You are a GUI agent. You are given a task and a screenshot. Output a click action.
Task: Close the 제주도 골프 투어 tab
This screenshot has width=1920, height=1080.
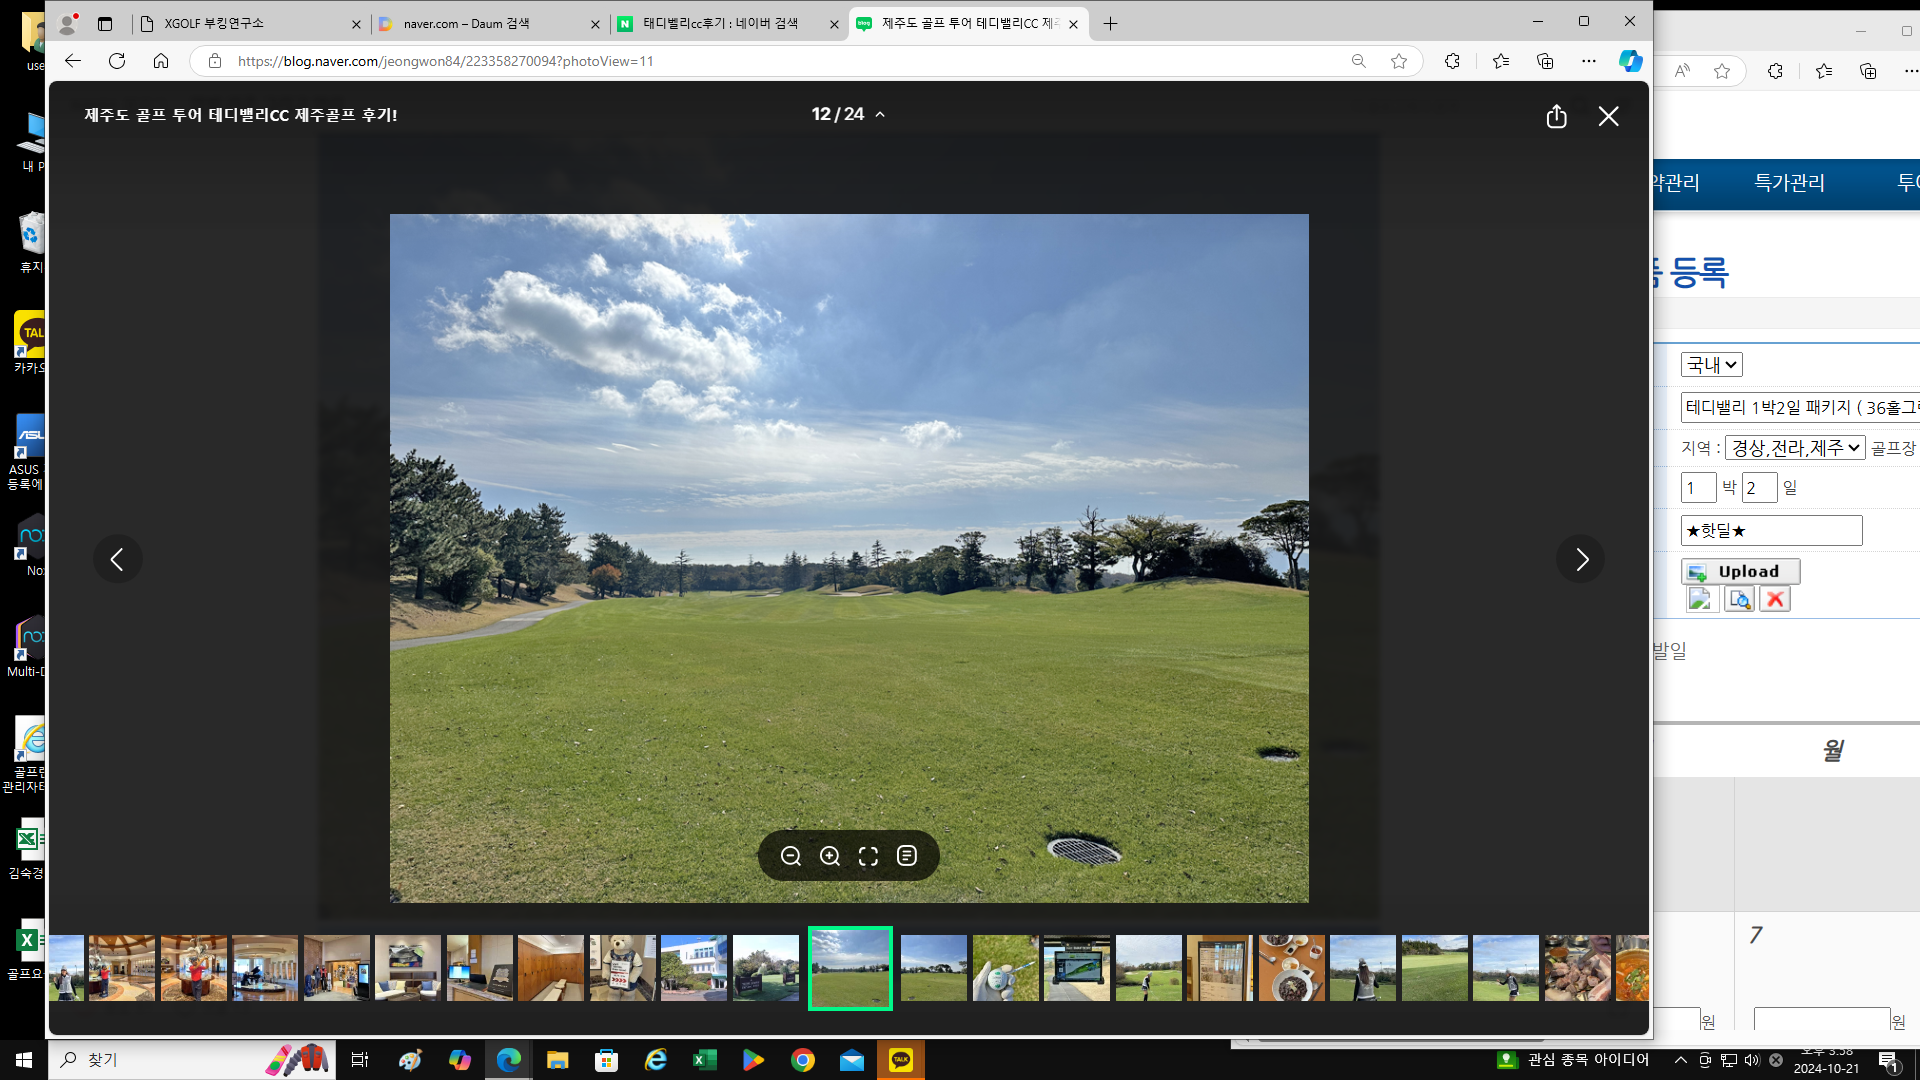click(x=1073, y=24)
